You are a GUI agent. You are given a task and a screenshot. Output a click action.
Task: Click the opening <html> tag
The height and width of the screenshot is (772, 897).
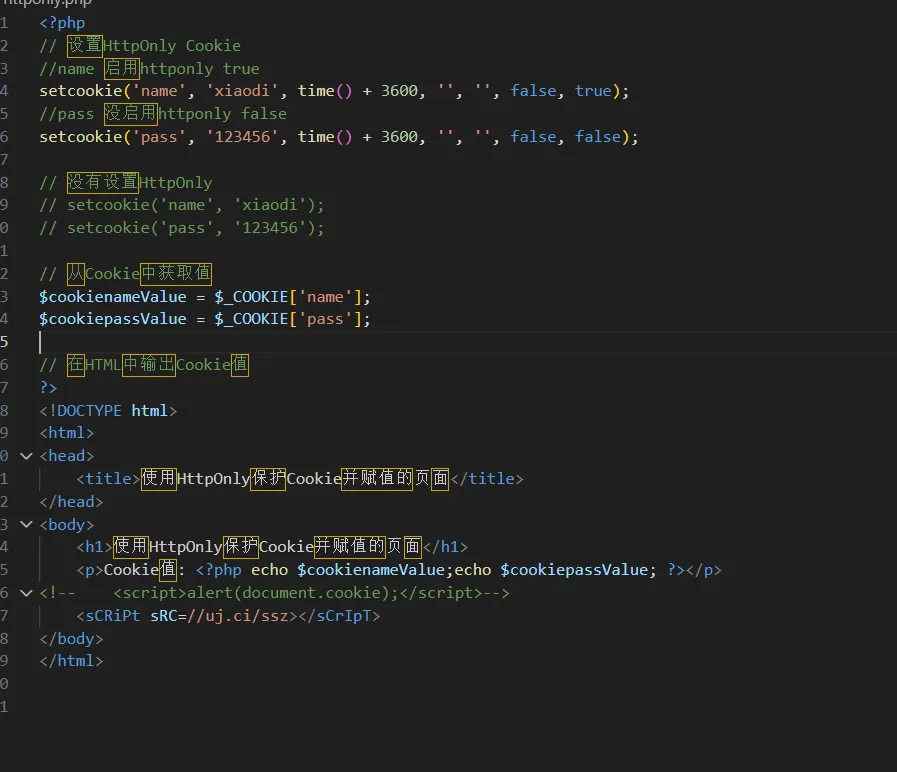pyautogui.click(x=66, y=433)
